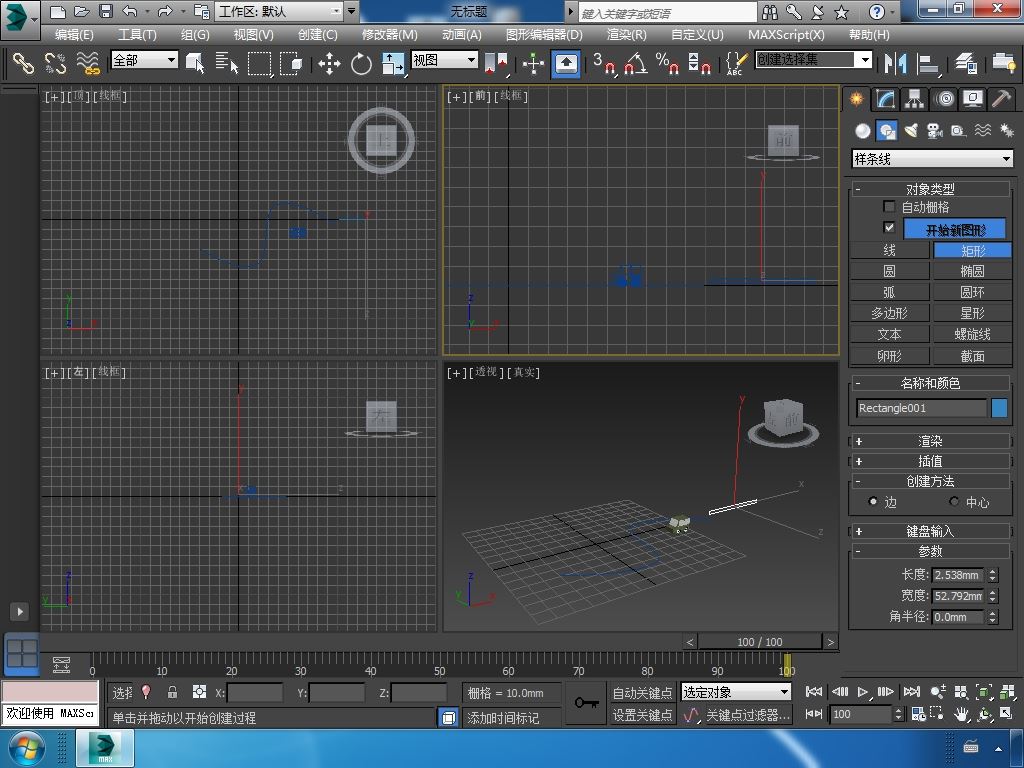
Task: Select Systems category gears icon
Action: pyautogui.click(x=1006, y=131)
